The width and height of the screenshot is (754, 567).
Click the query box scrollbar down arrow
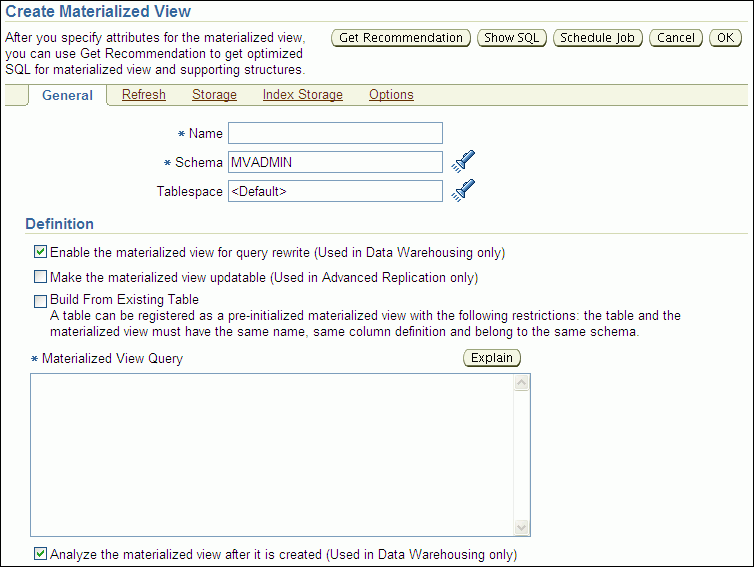[522, 528]
